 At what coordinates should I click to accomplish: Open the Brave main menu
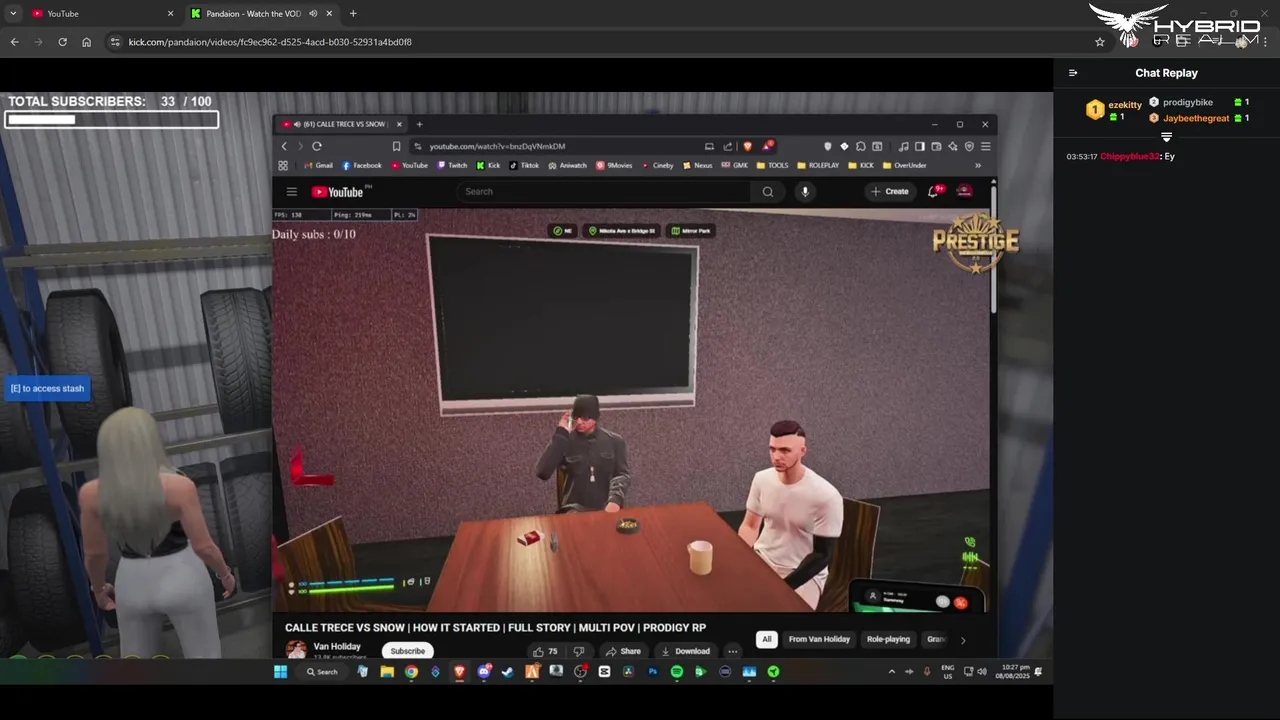coord(985,146)
